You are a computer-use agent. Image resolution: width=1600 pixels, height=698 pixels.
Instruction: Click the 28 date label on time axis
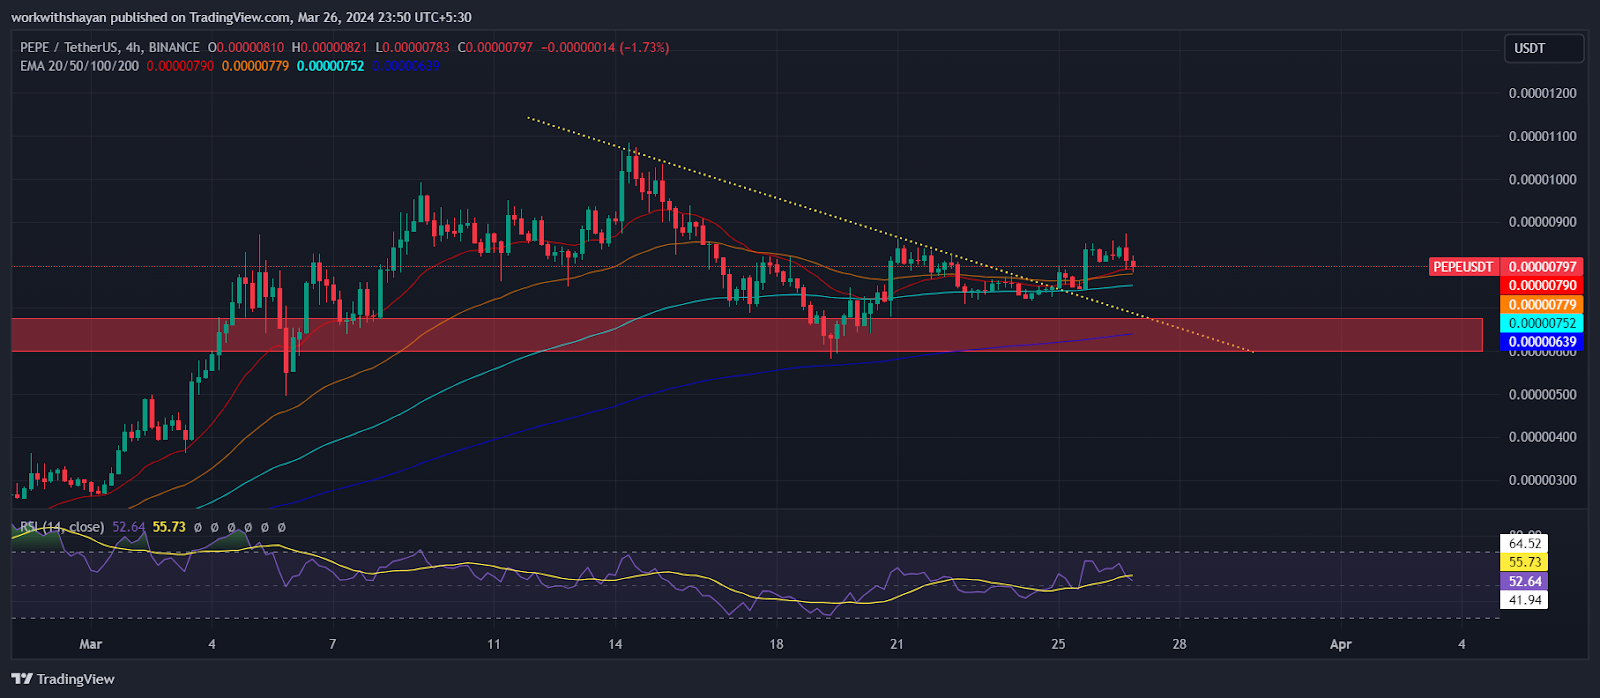coord(1180,644)
